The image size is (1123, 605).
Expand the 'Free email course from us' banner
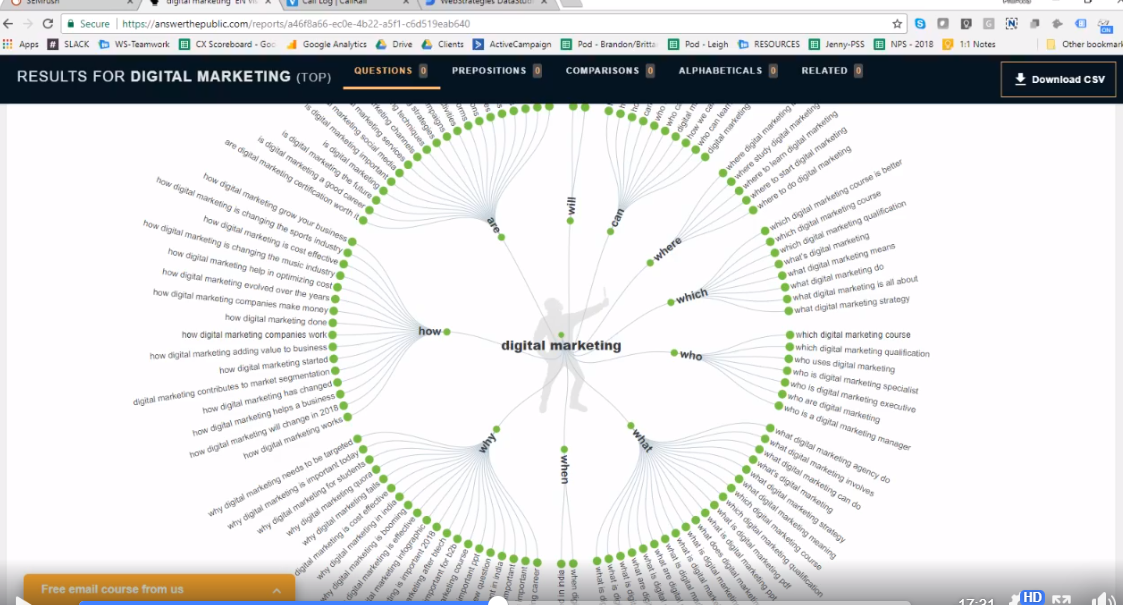tap(159, 589)
